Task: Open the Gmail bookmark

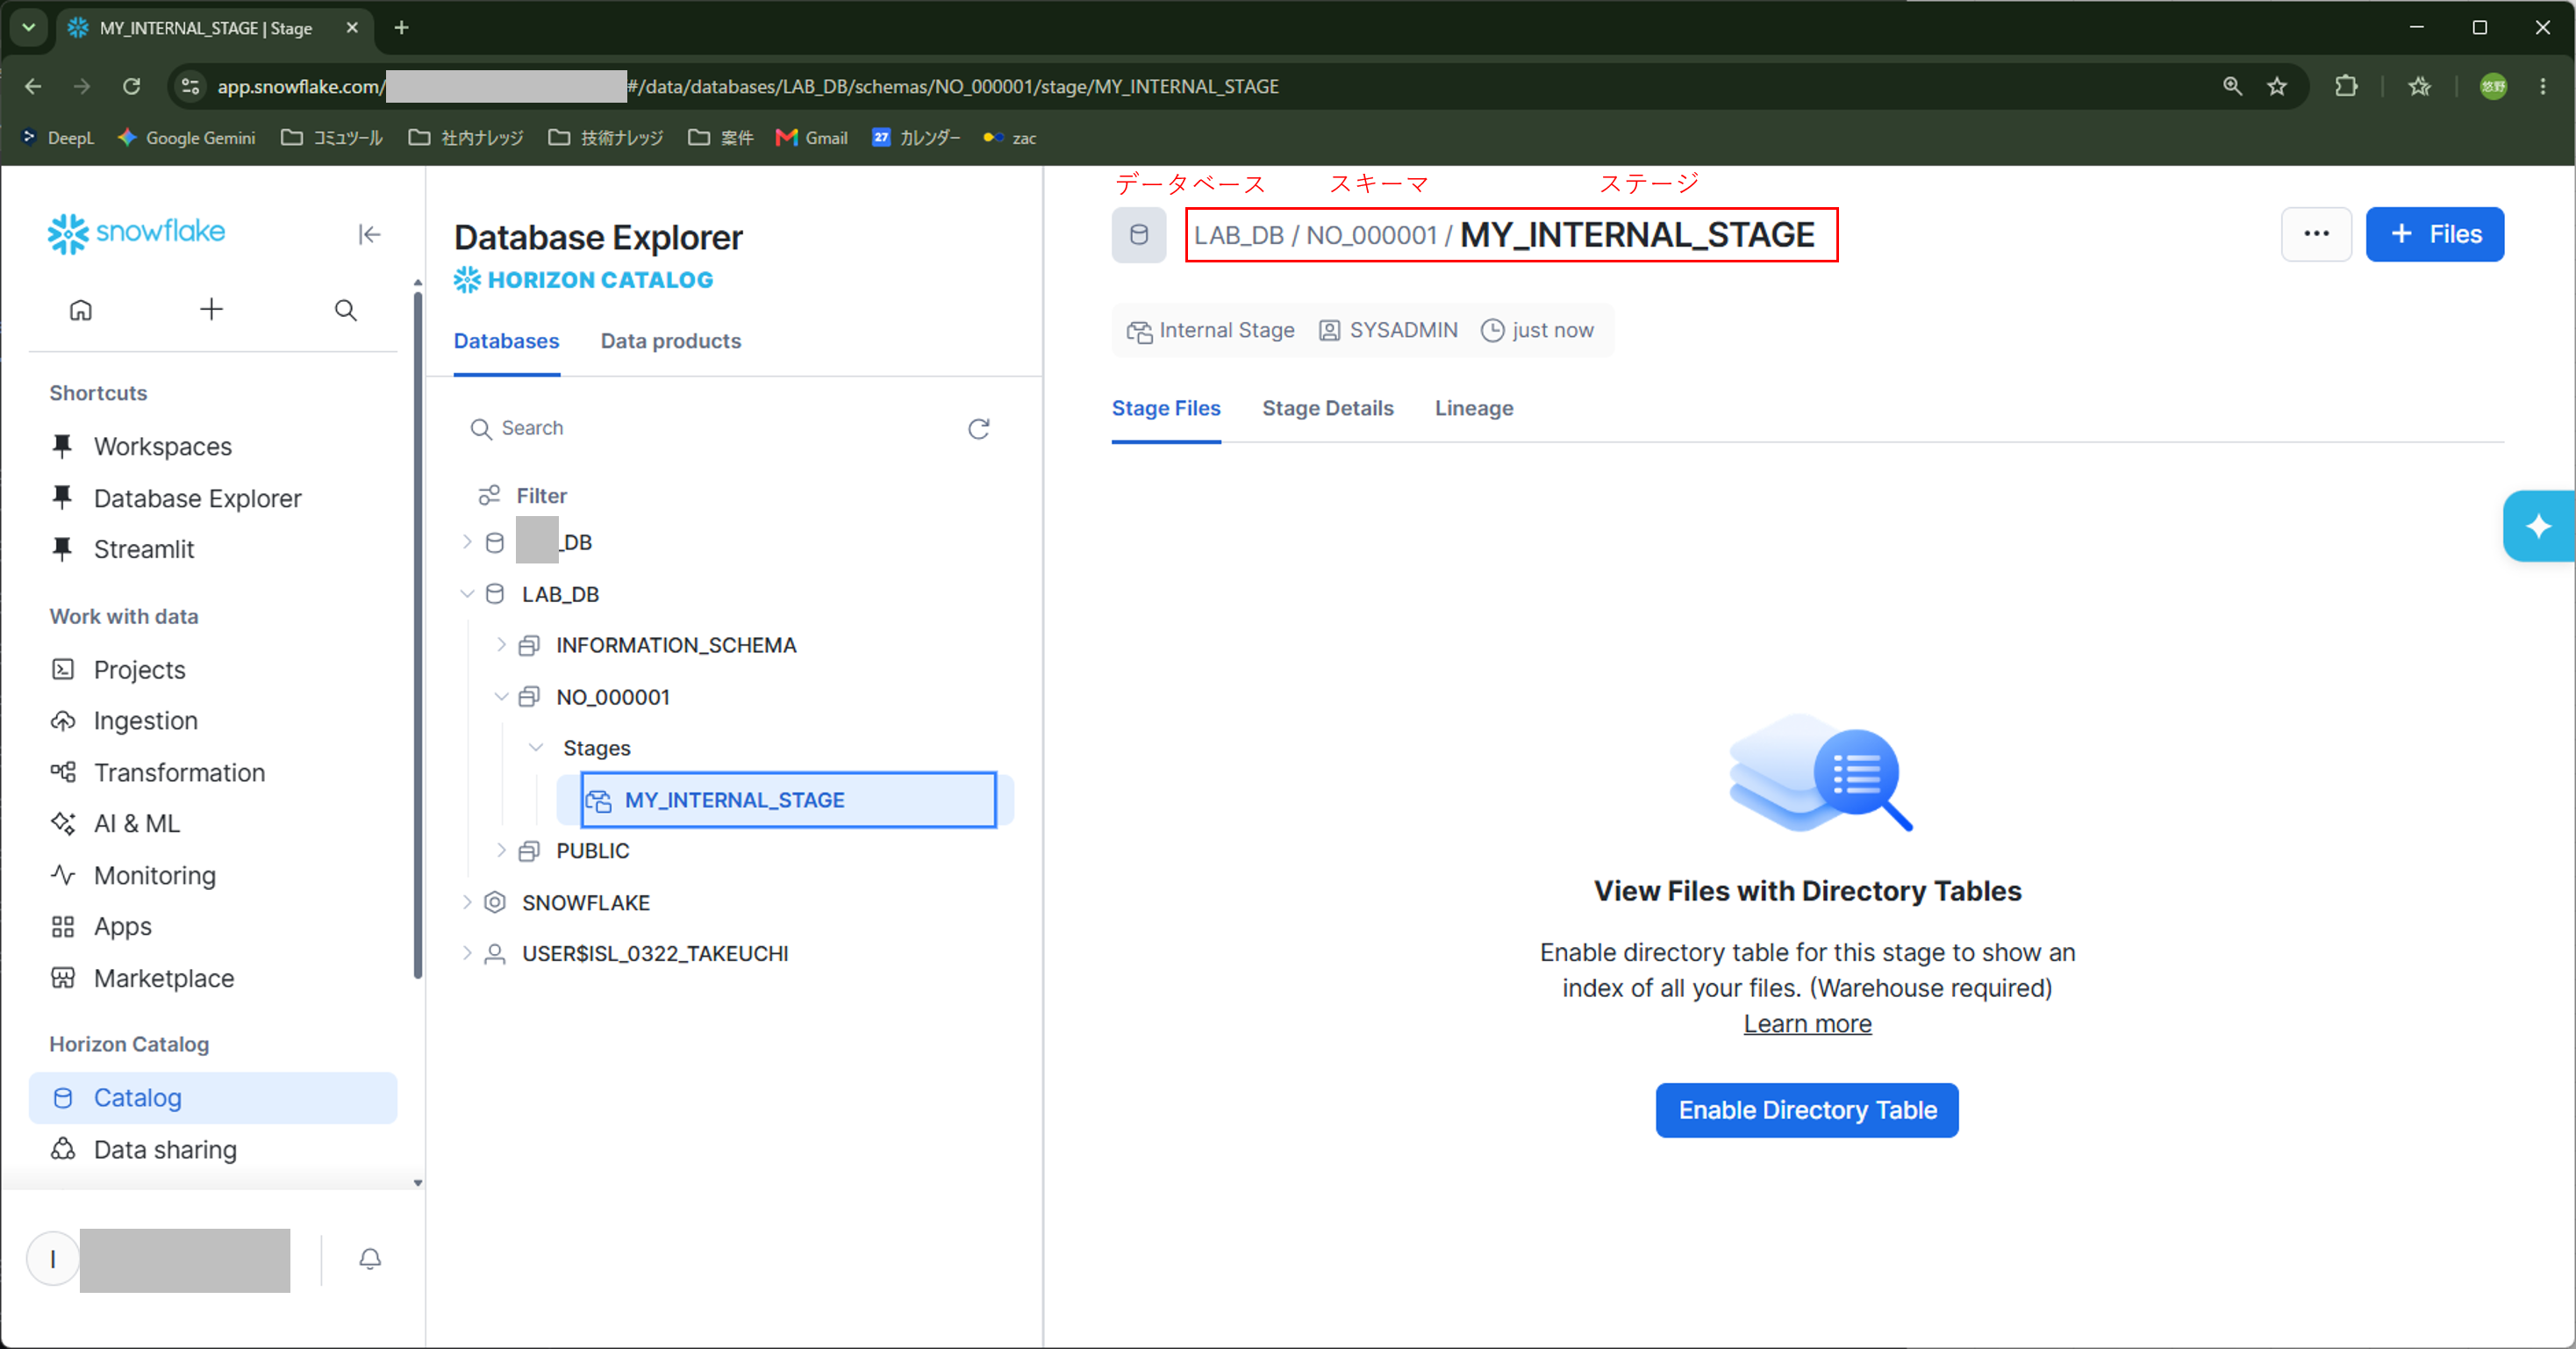Action: pyautogui.click(x=811, y=138)
